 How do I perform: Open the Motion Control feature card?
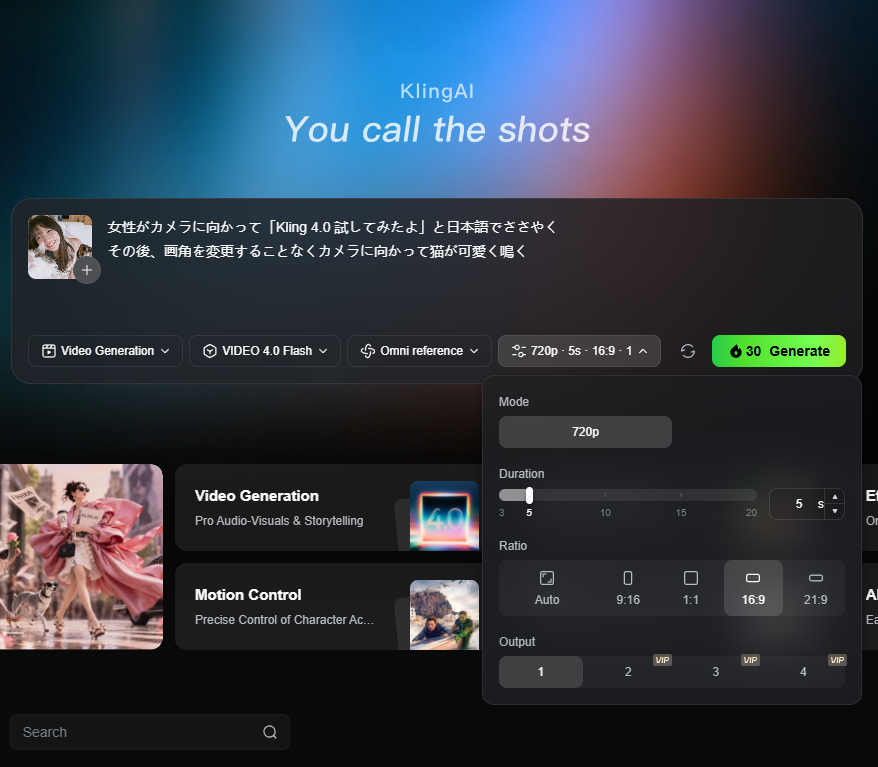328,607
